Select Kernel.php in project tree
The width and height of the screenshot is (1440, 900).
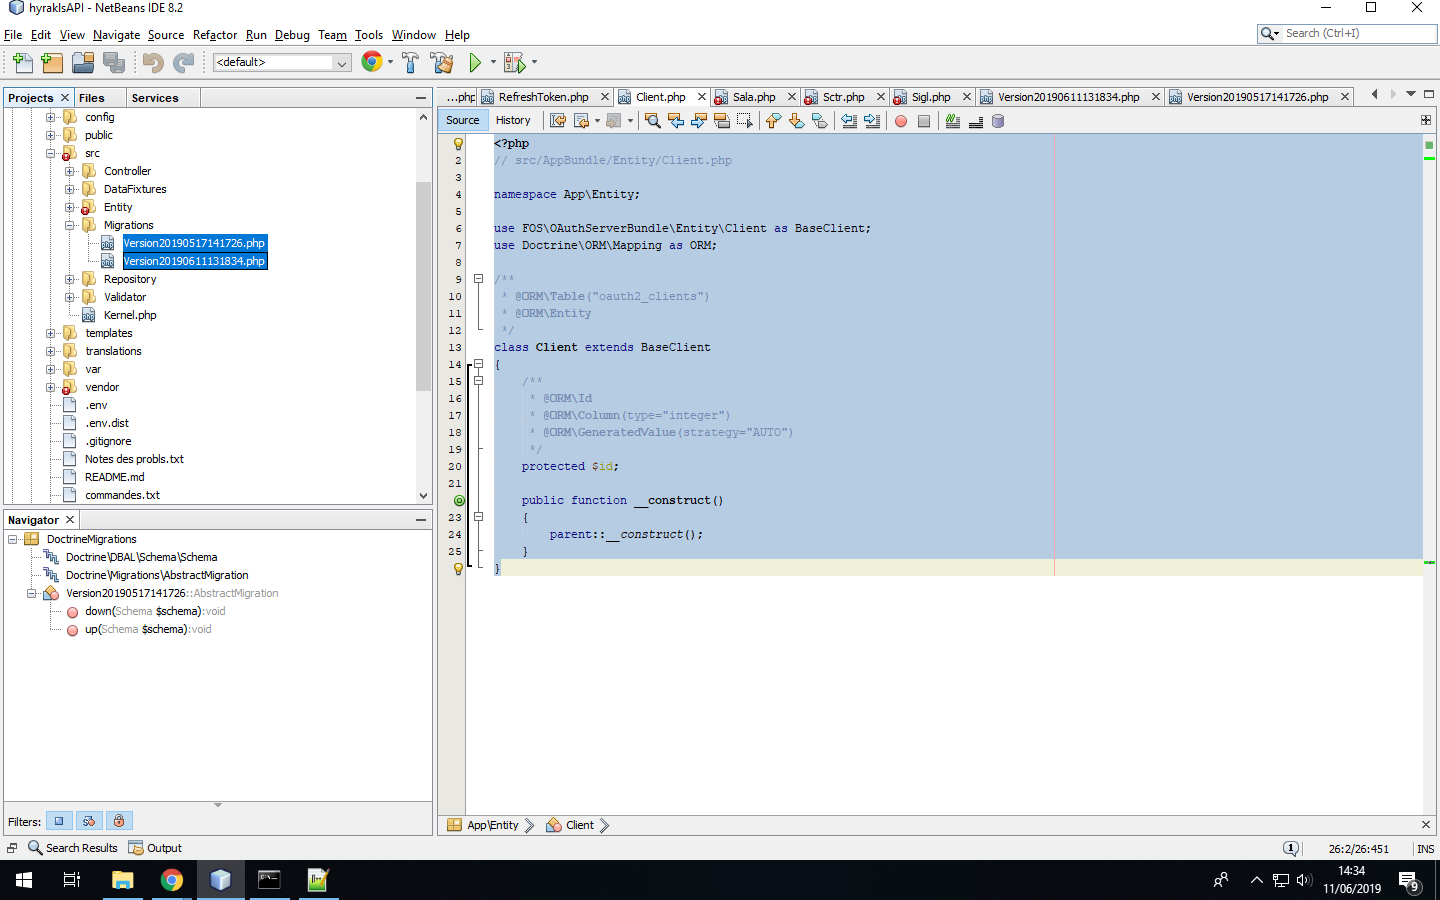pos(130,315)
